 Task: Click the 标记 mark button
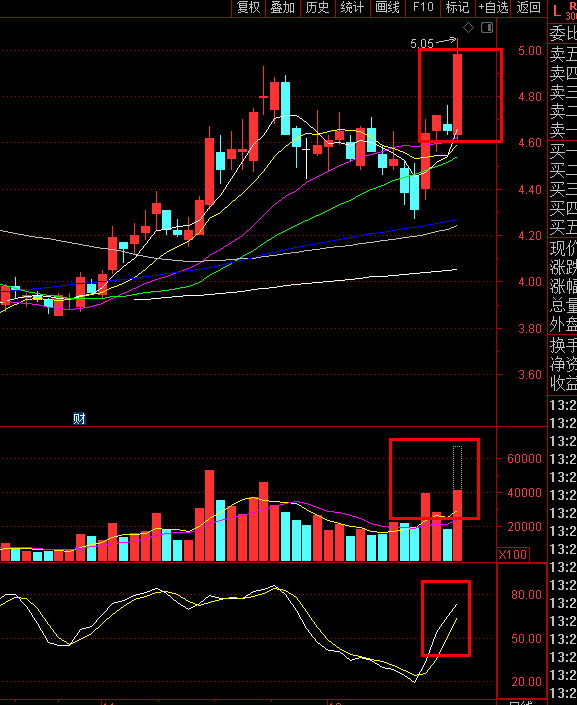coord(457,8)
